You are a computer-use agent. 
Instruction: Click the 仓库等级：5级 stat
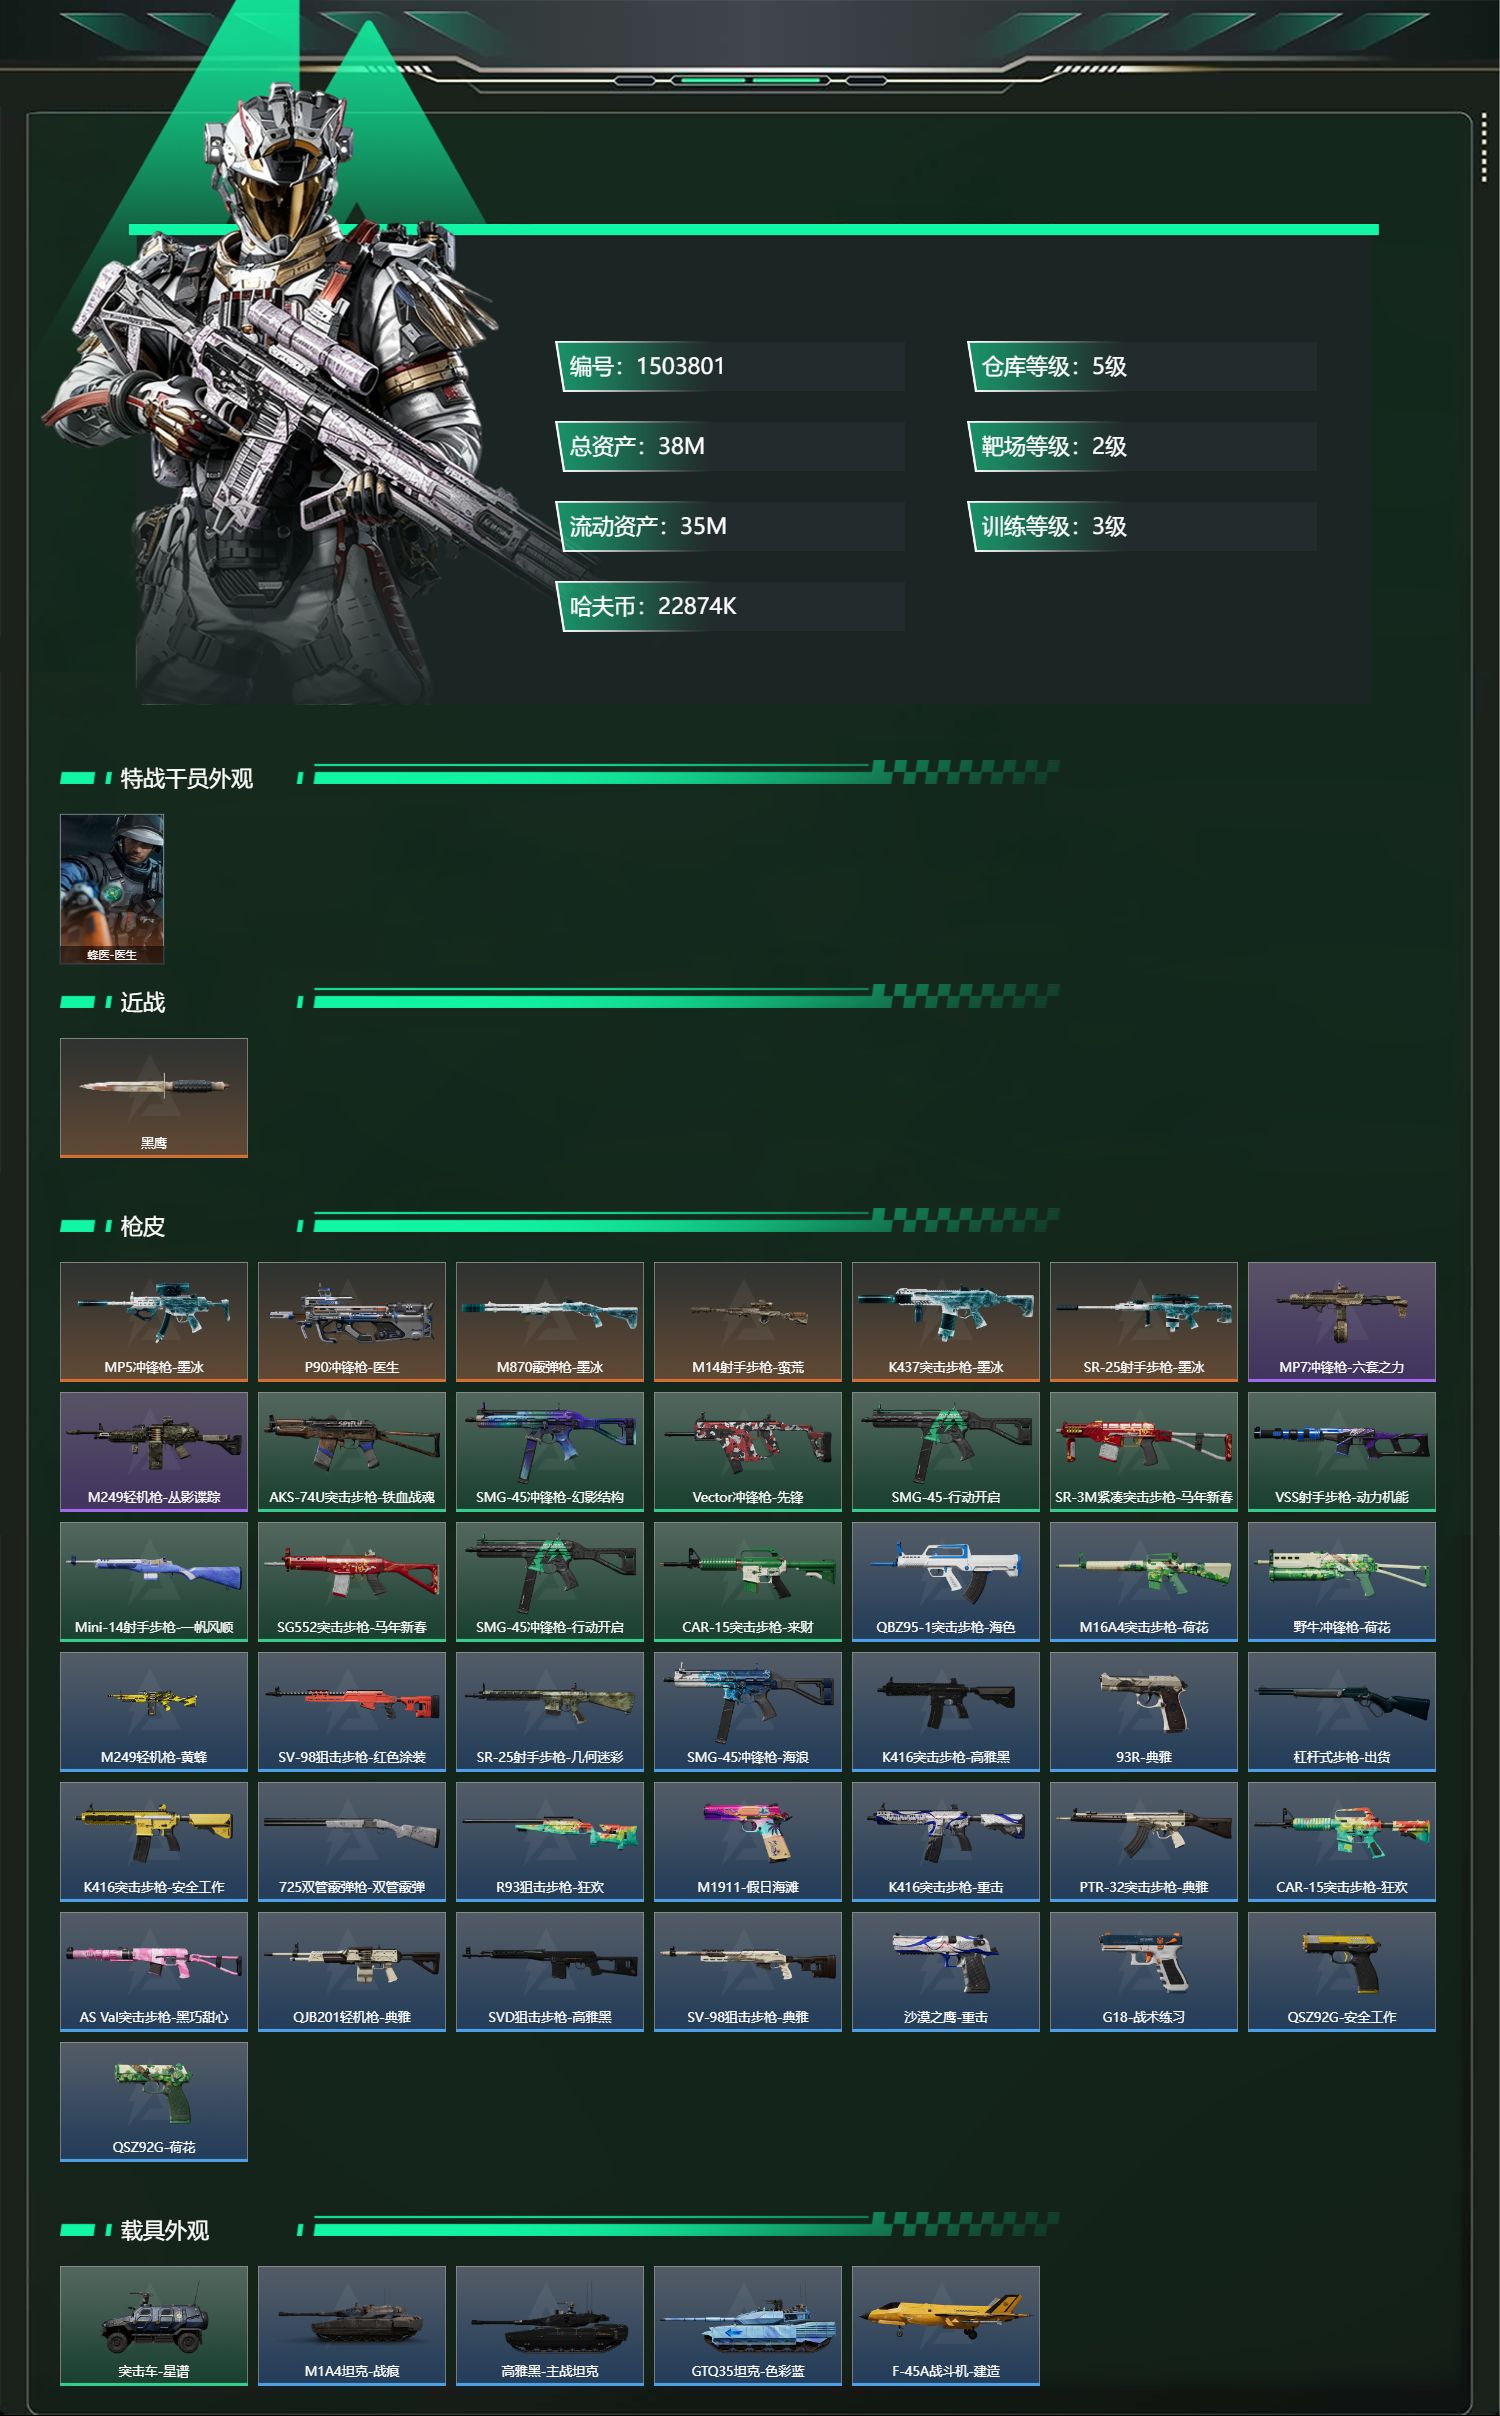1142,366
